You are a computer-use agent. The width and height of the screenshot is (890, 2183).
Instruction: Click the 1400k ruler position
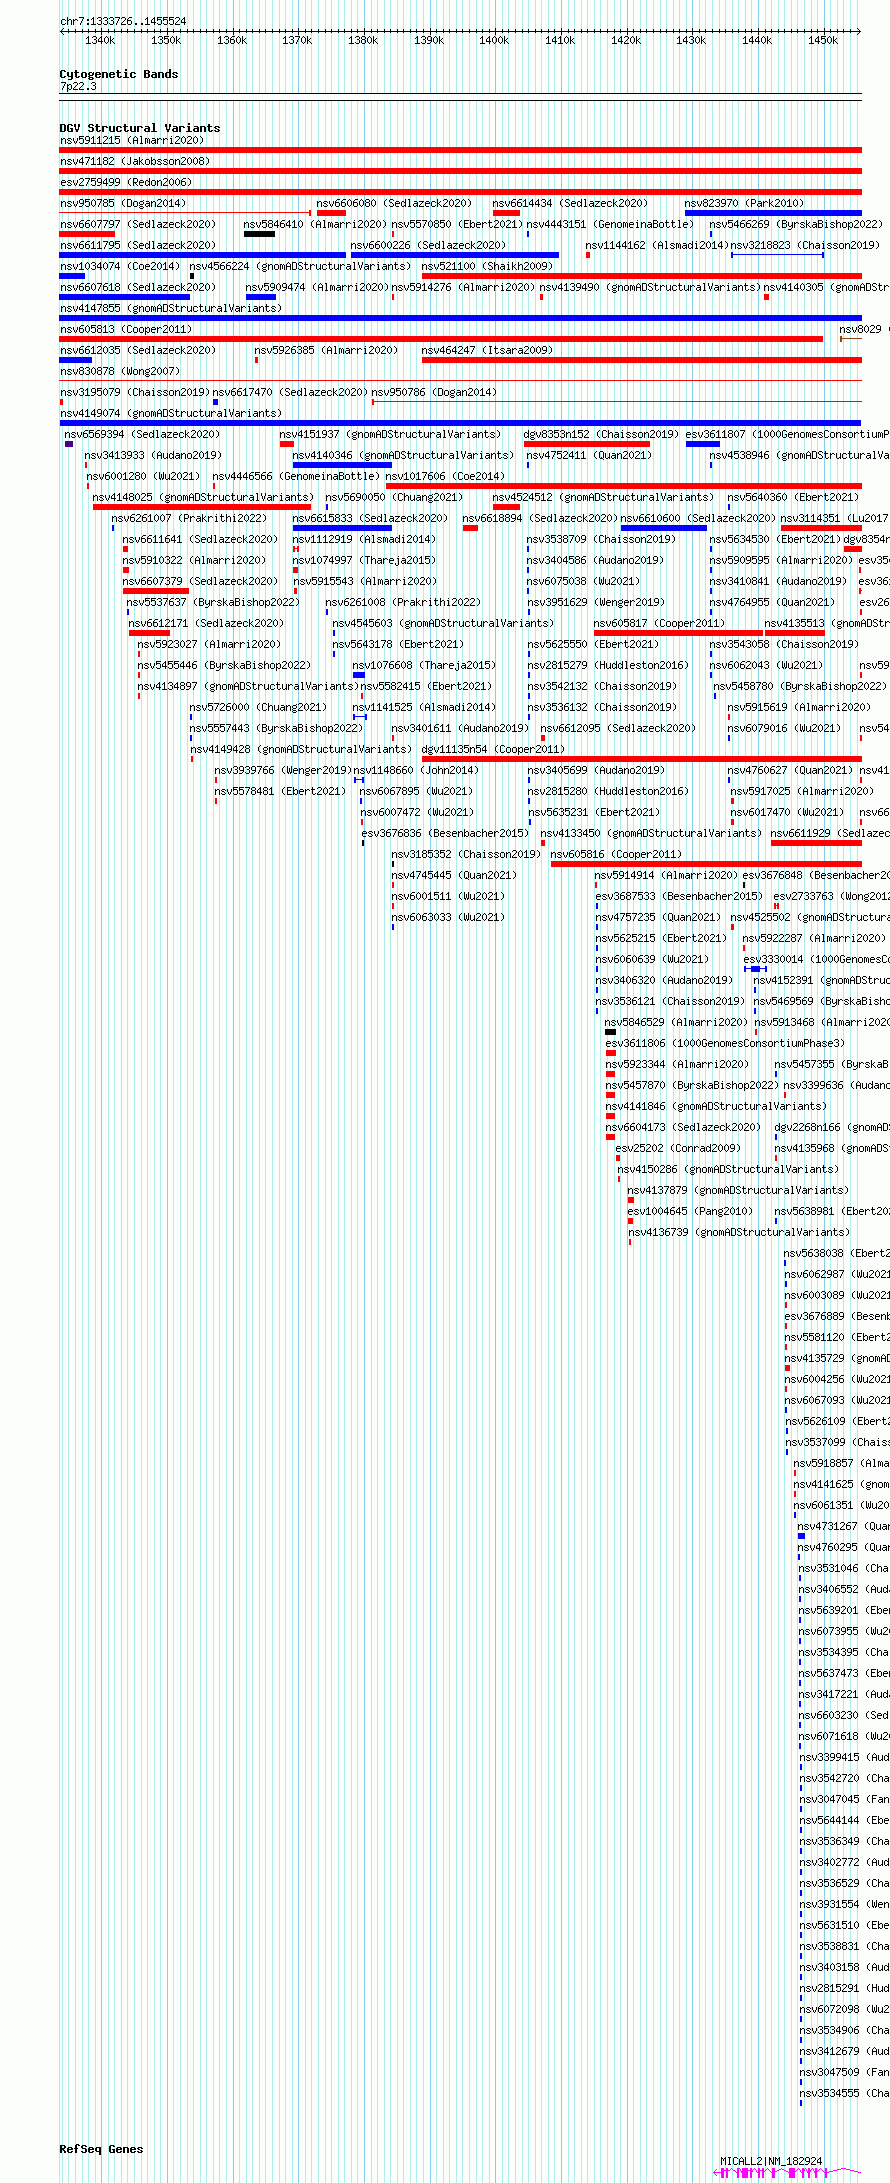pyautogui.click(x=494, y=40)
